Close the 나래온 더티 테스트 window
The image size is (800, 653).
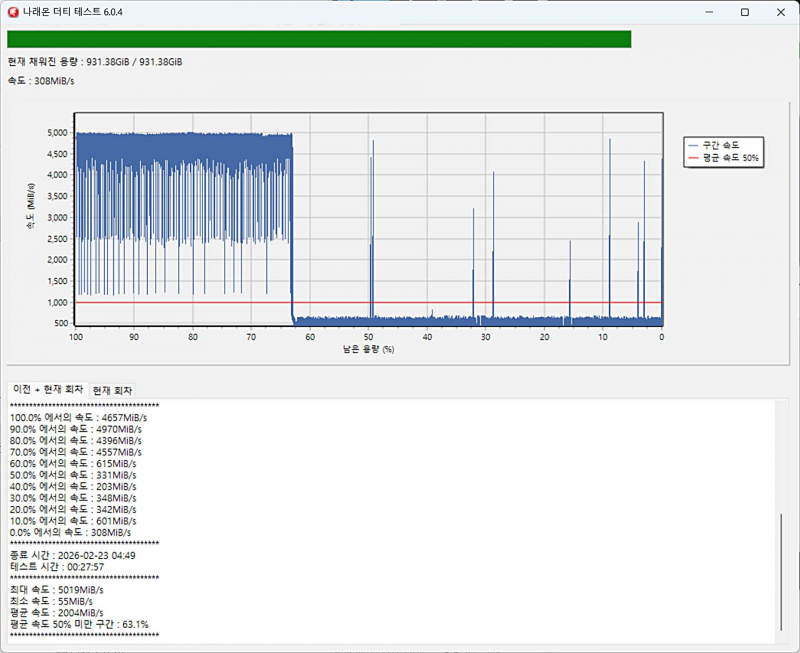click(x=778, y=12)
